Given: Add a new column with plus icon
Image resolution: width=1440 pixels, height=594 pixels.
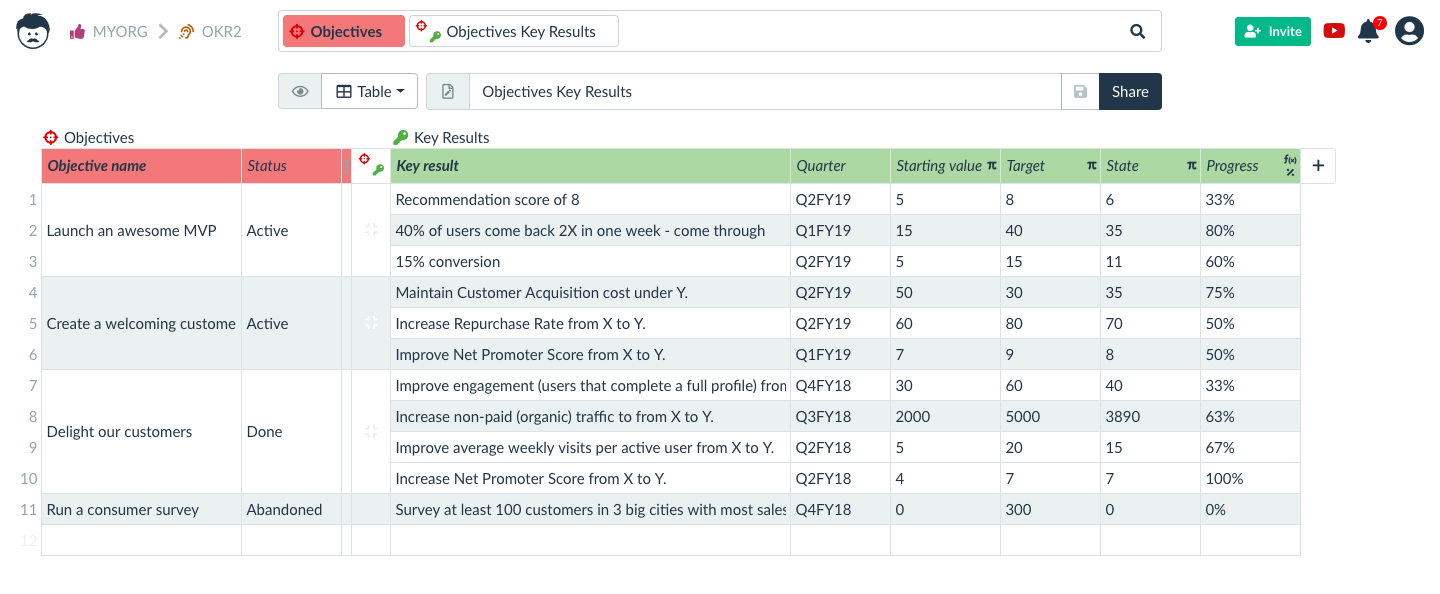Looking at the screenshot, I should point(1318,166).
